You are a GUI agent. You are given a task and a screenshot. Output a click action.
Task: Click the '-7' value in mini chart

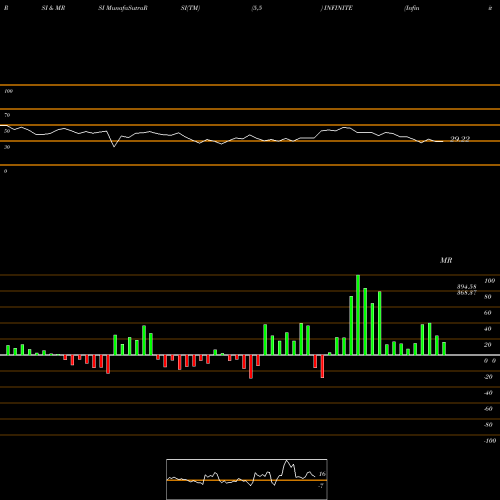pos(321,486)
